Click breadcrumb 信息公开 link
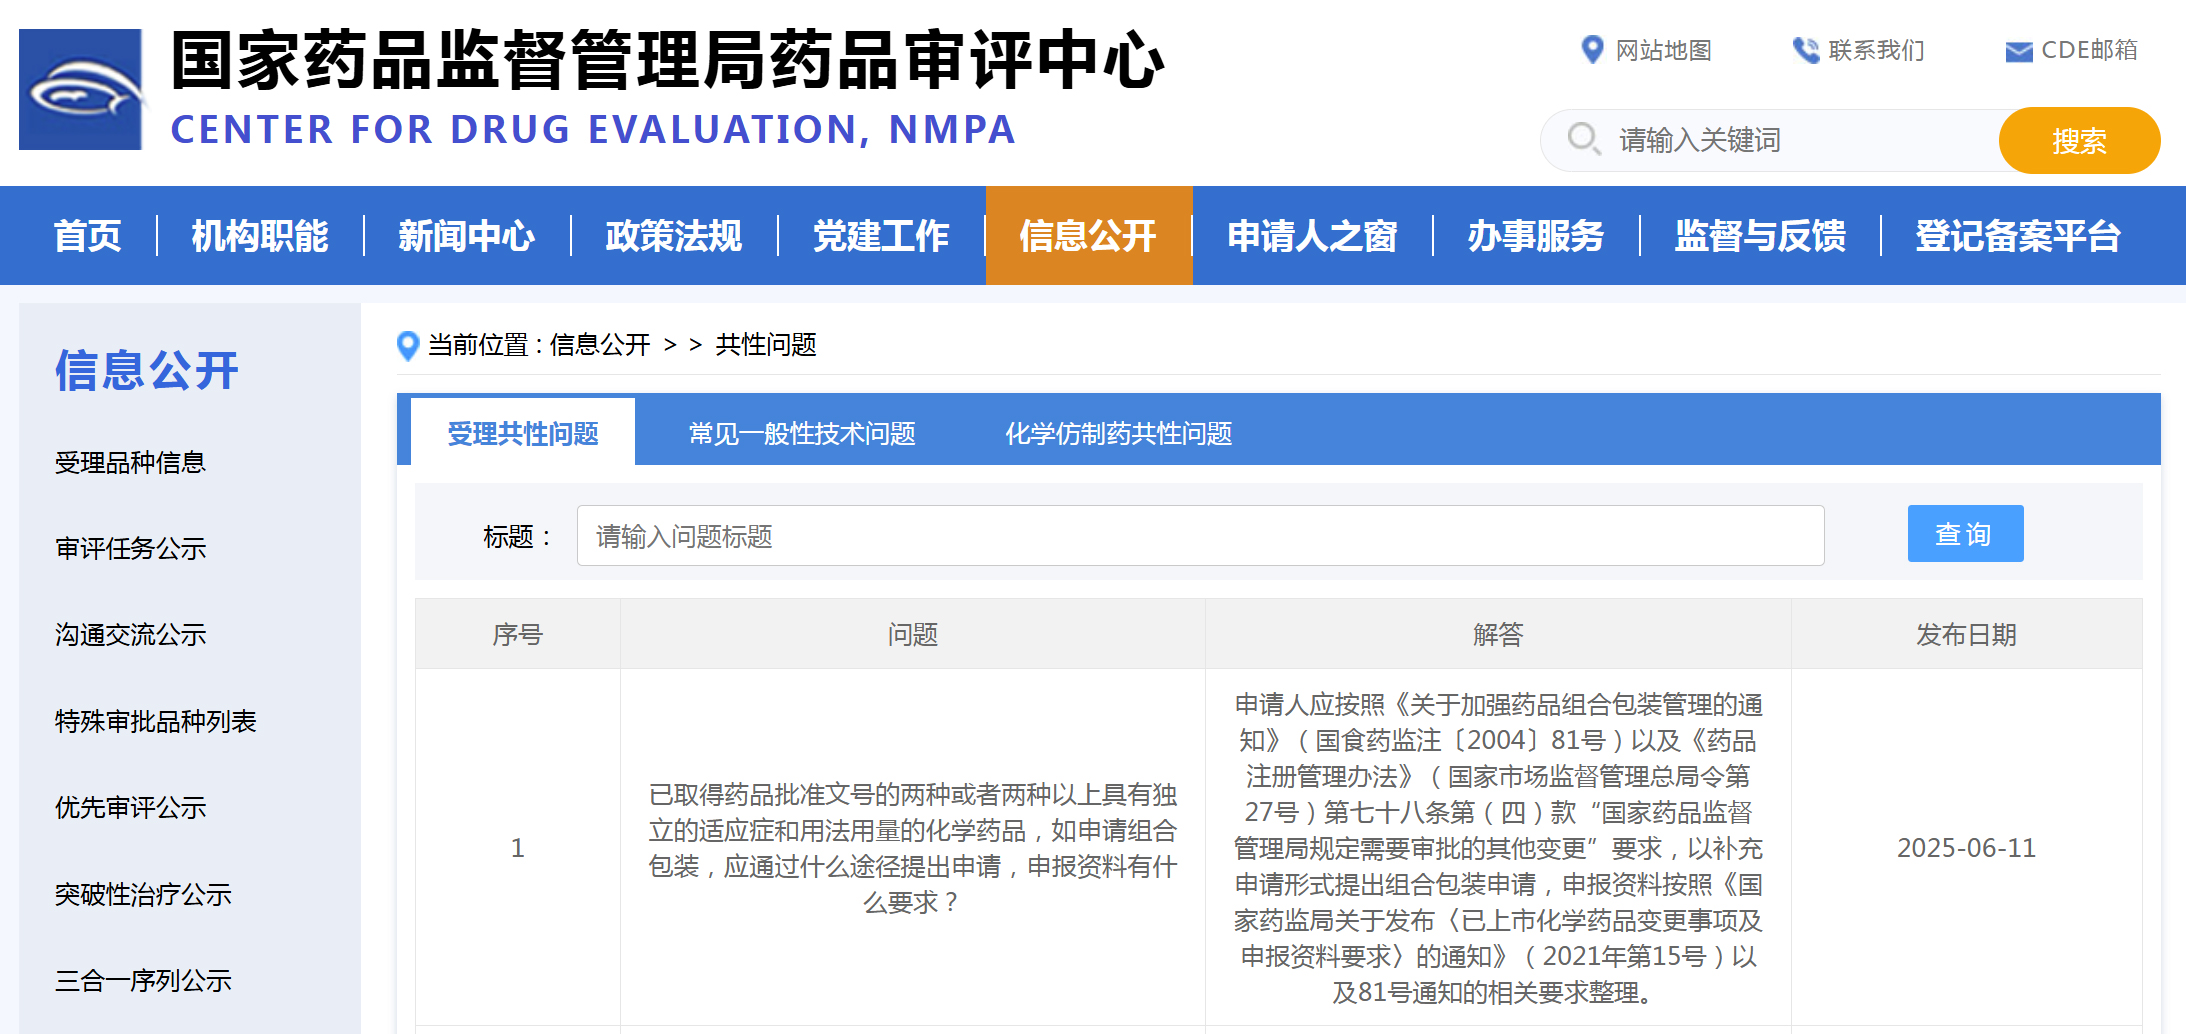 pyautogui.click(x=600, y=345)
